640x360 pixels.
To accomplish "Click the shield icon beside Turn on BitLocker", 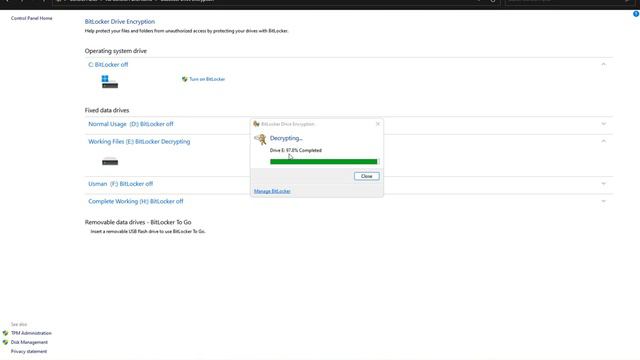I will coord(184,79).
